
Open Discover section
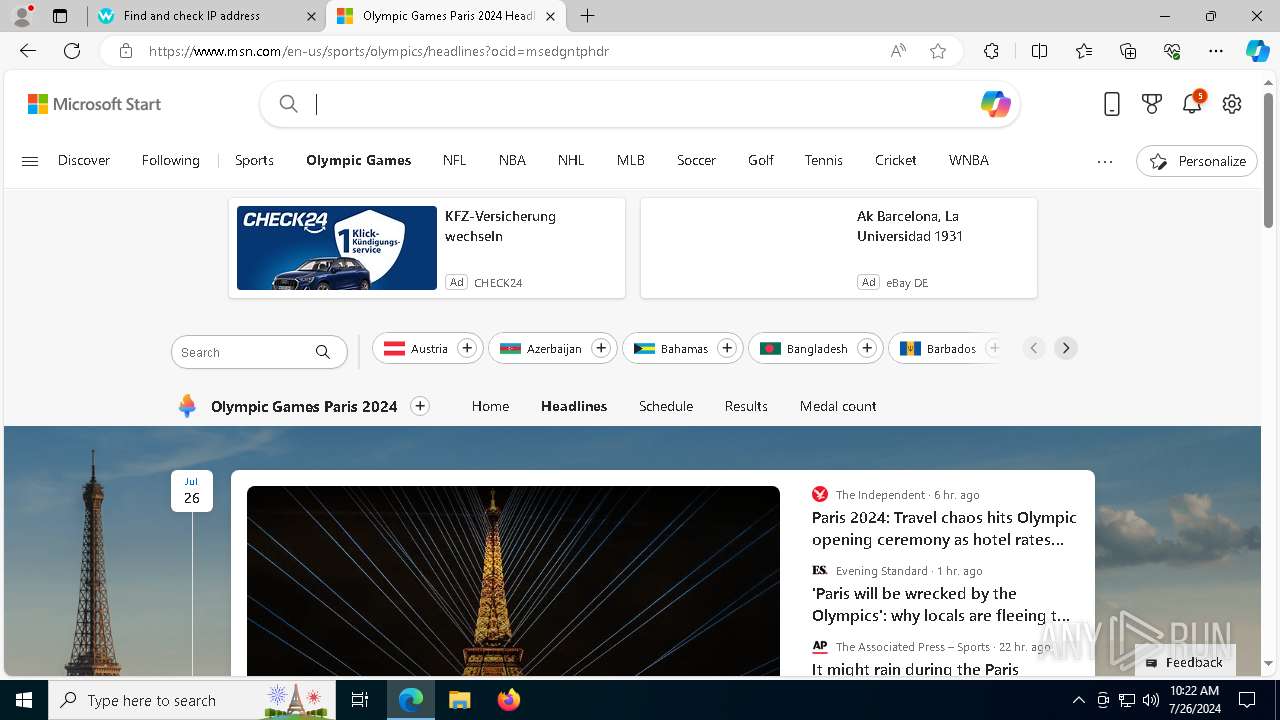84,160
